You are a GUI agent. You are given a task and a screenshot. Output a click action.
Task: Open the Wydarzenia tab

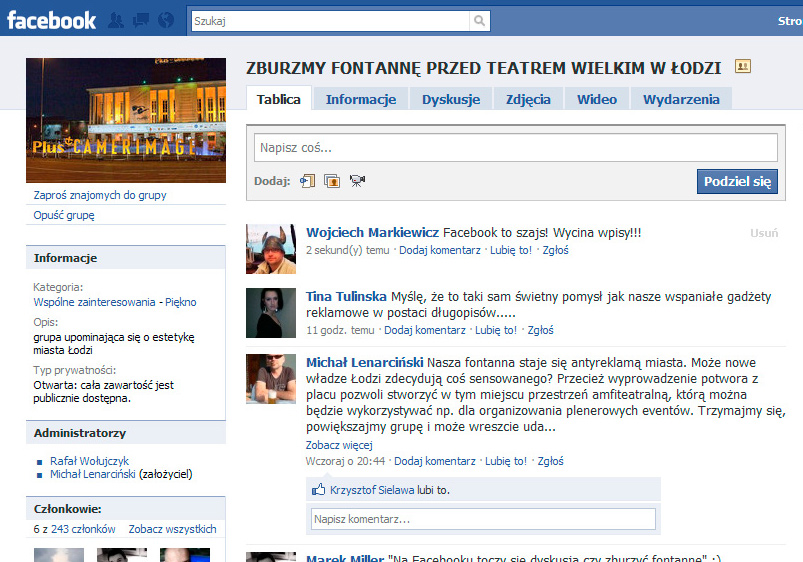[681, 99]
